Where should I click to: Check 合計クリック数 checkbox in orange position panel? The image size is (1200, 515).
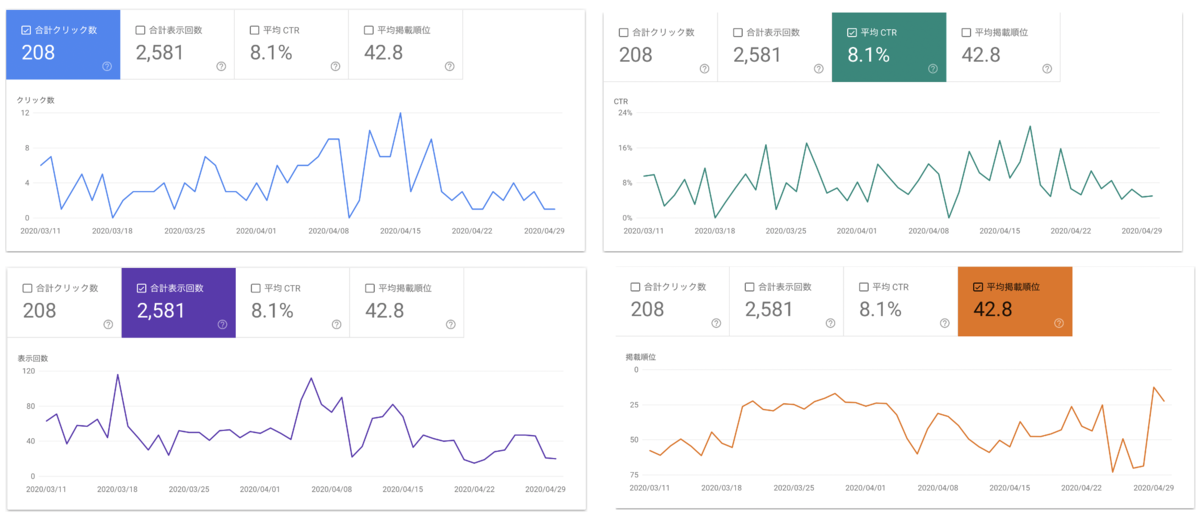[x=635, y=286]
